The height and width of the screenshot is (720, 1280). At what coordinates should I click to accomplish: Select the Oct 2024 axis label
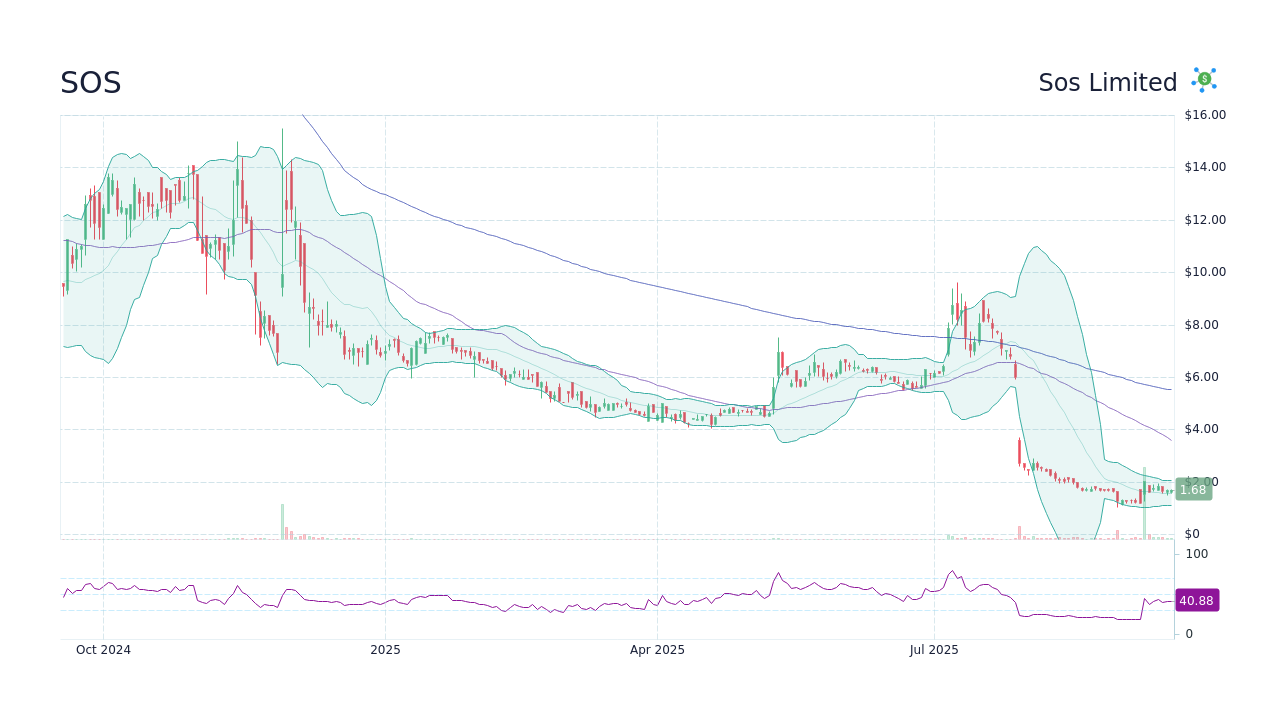pyautogui.click(x=103, y=649)
